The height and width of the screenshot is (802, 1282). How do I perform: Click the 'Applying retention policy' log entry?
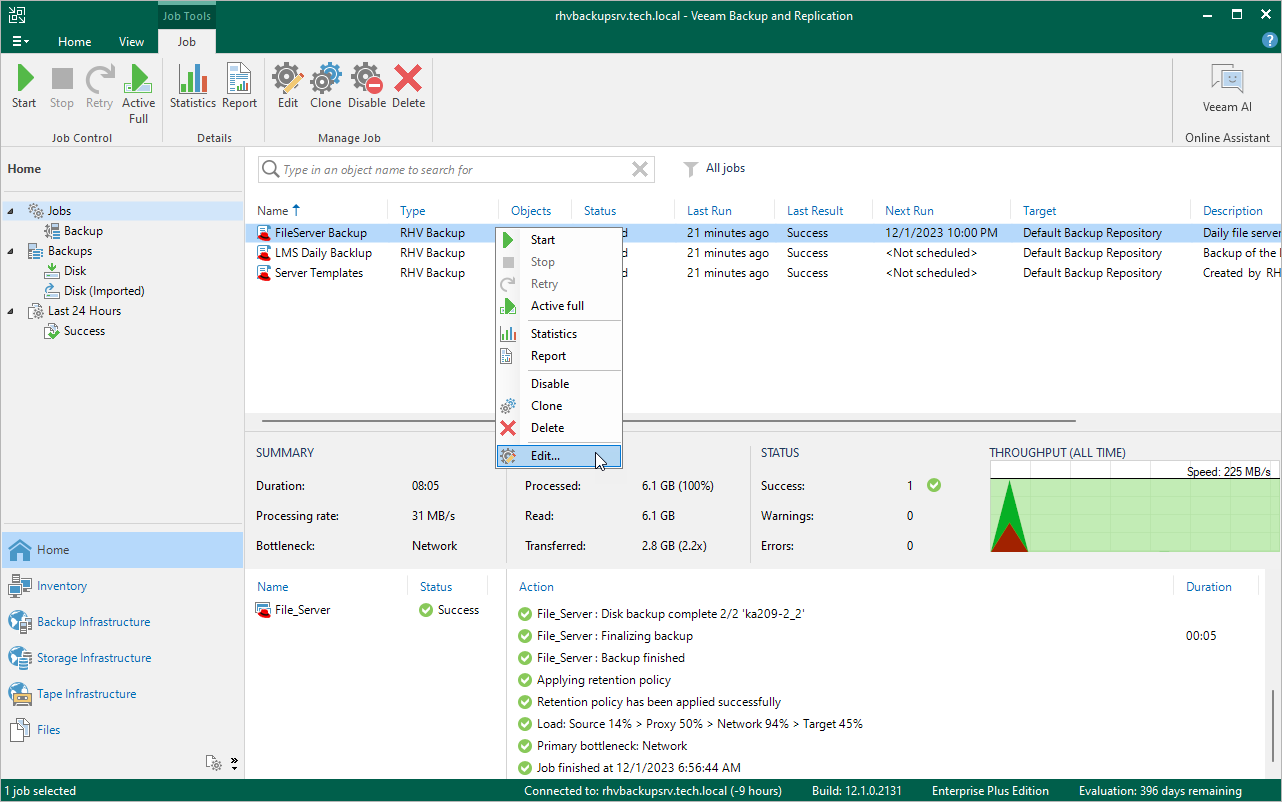click(x=604, y=680)
